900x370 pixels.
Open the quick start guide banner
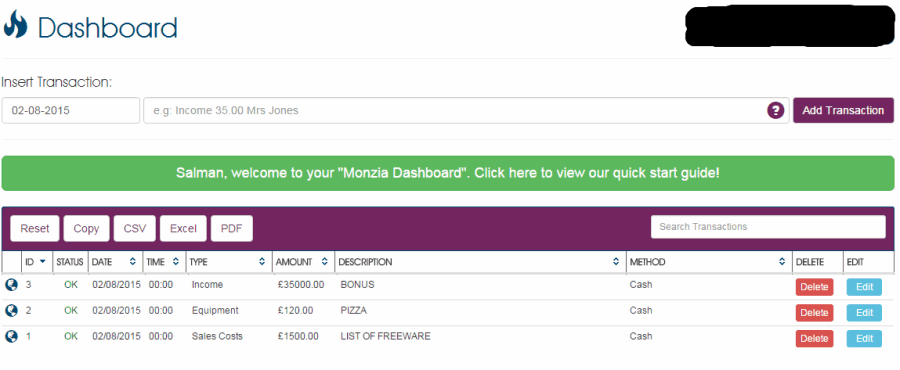448,173
